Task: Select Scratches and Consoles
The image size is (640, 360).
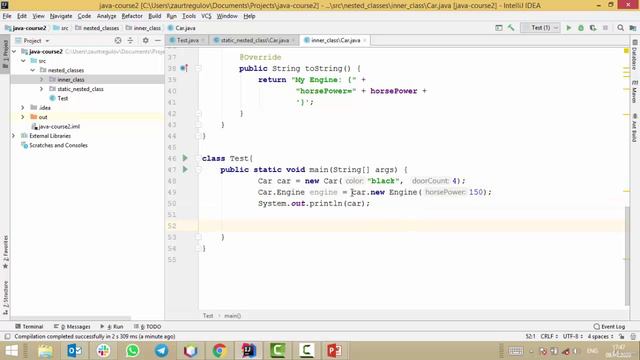Action: [x=58, y=145]
